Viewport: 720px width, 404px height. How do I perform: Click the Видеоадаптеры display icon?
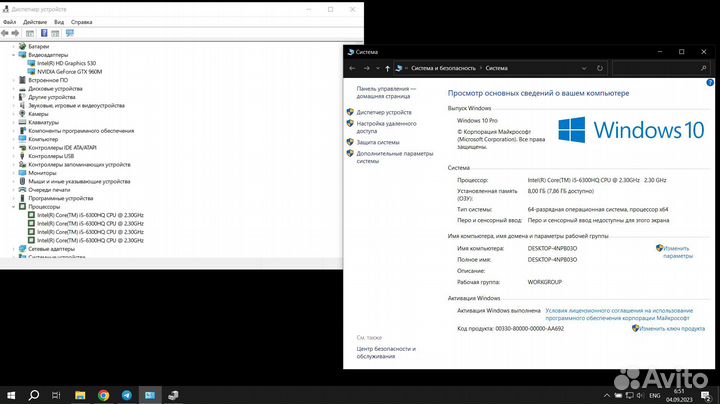click(x=22, y=55)
